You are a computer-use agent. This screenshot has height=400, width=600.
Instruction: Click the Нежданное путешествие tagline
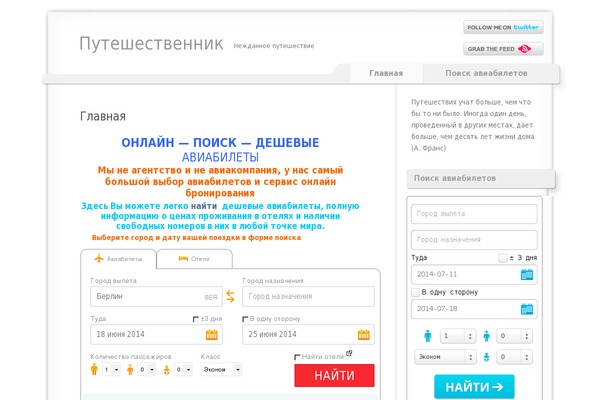pos(274,46)
